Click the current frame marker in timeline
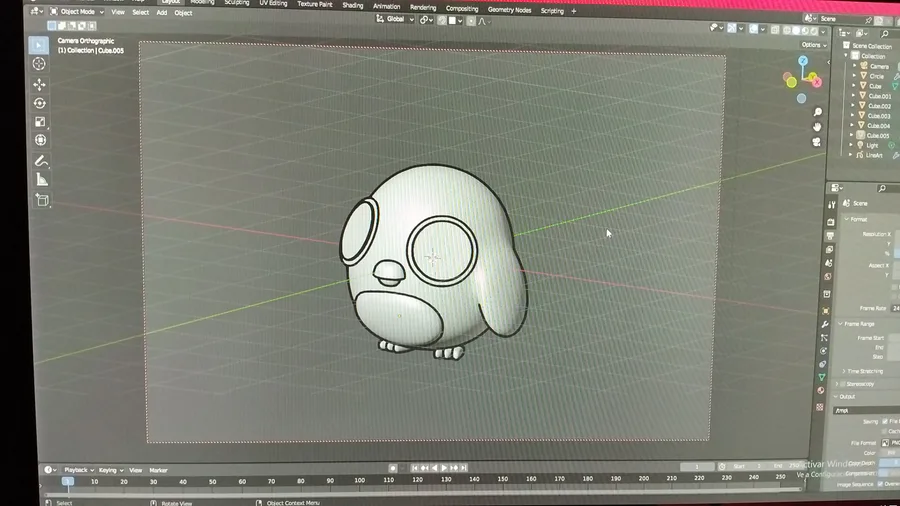This screenshot has height=506, width=900. [x=68, y=481]
